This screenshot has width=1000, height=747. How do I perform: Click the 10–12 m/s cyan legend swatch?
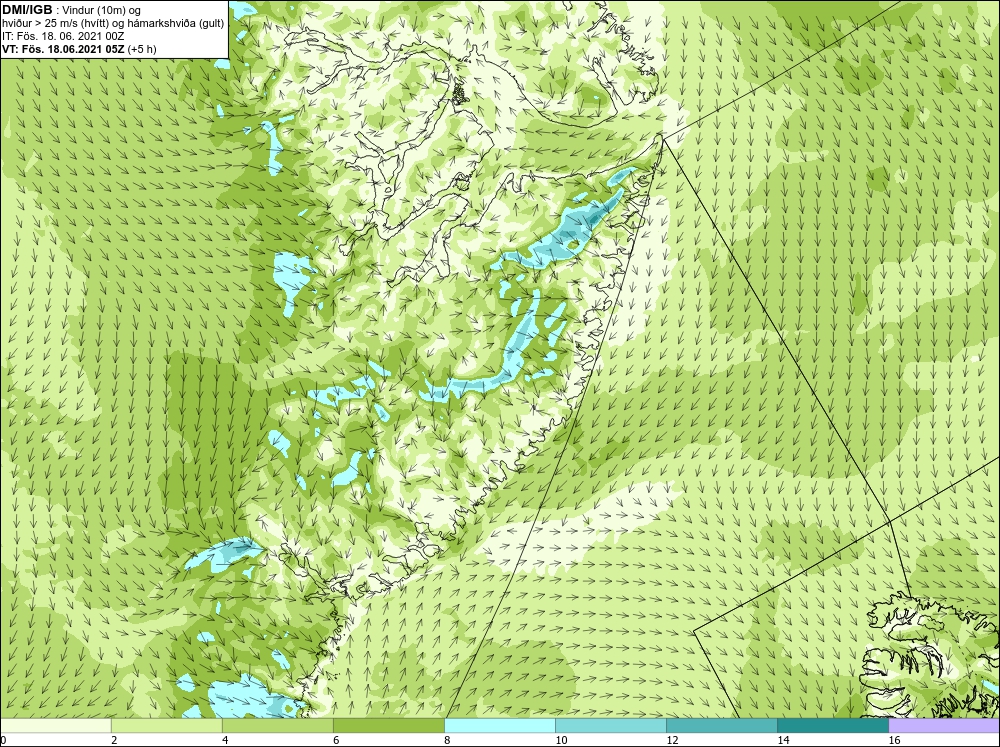[x=611, y=726]
